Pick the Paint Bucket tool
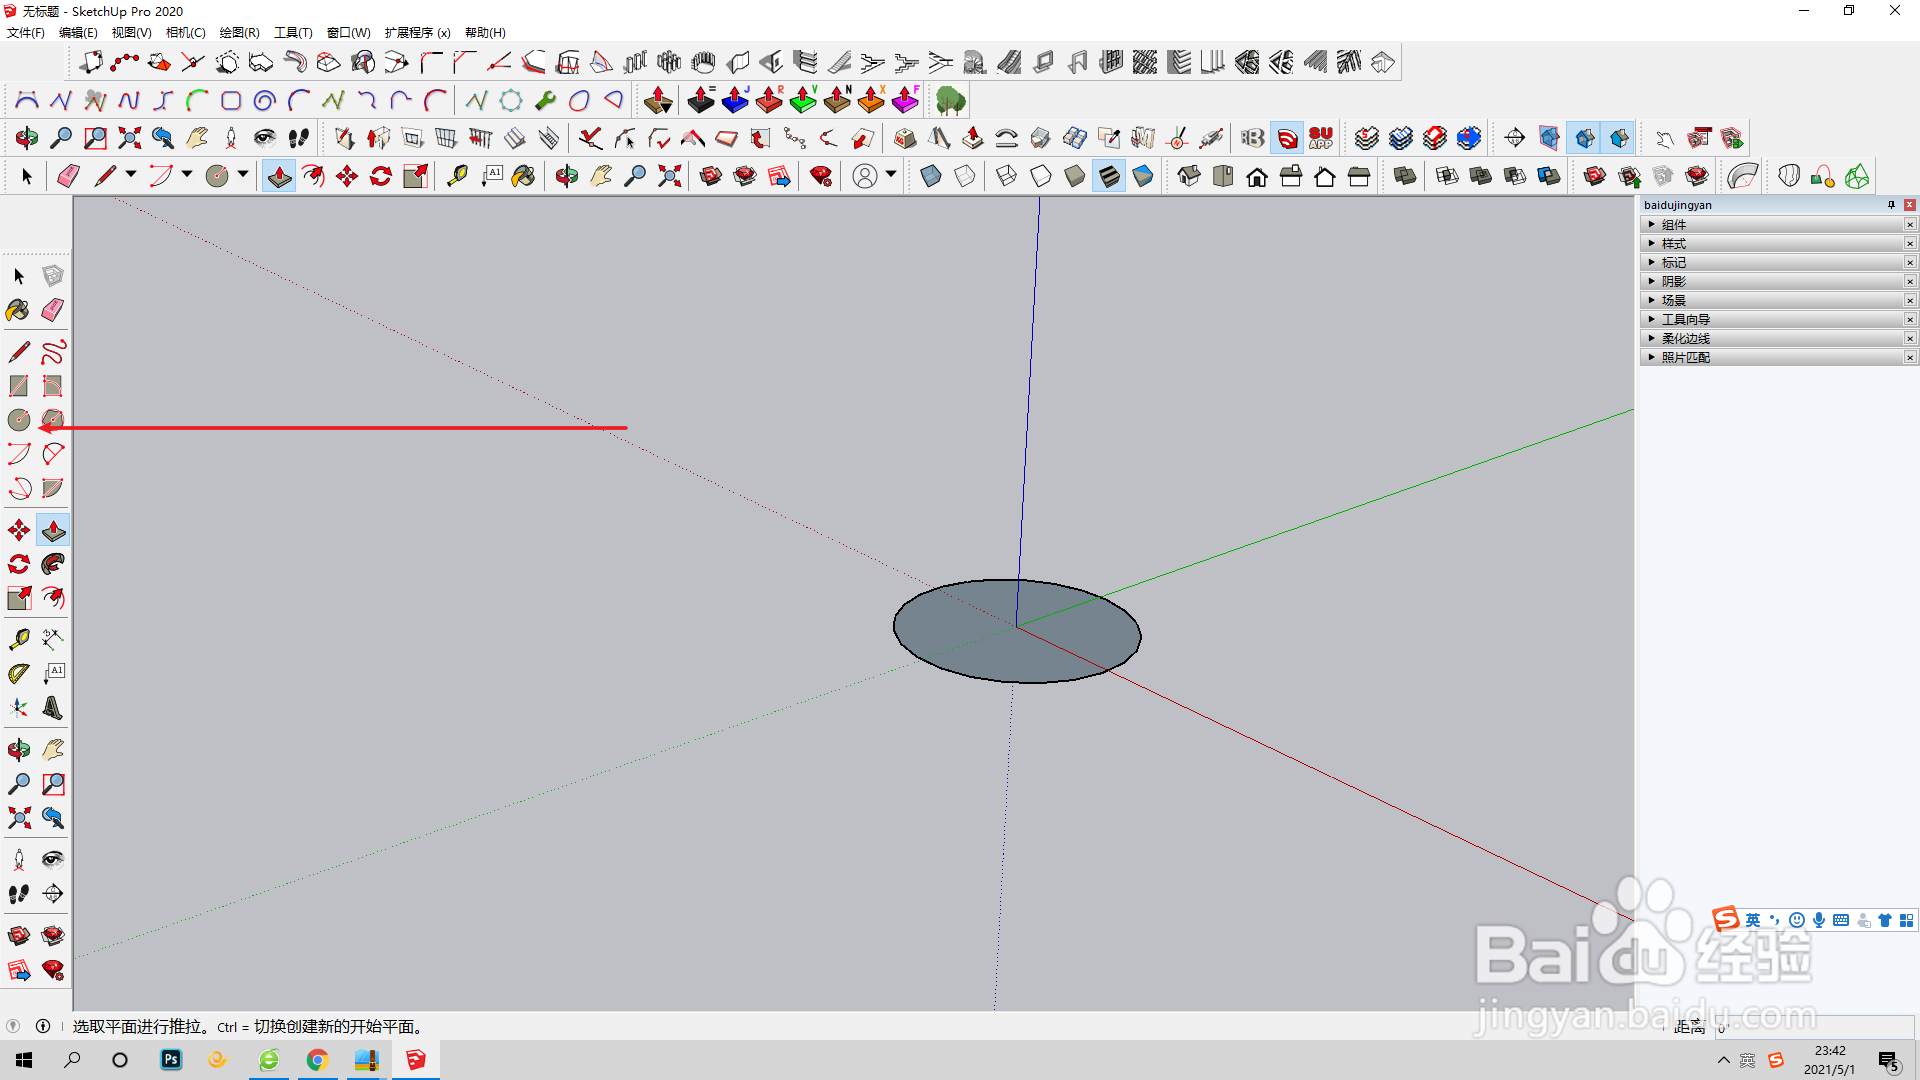The height and width of the screenshot is (1080, 1920). [18, 310]
